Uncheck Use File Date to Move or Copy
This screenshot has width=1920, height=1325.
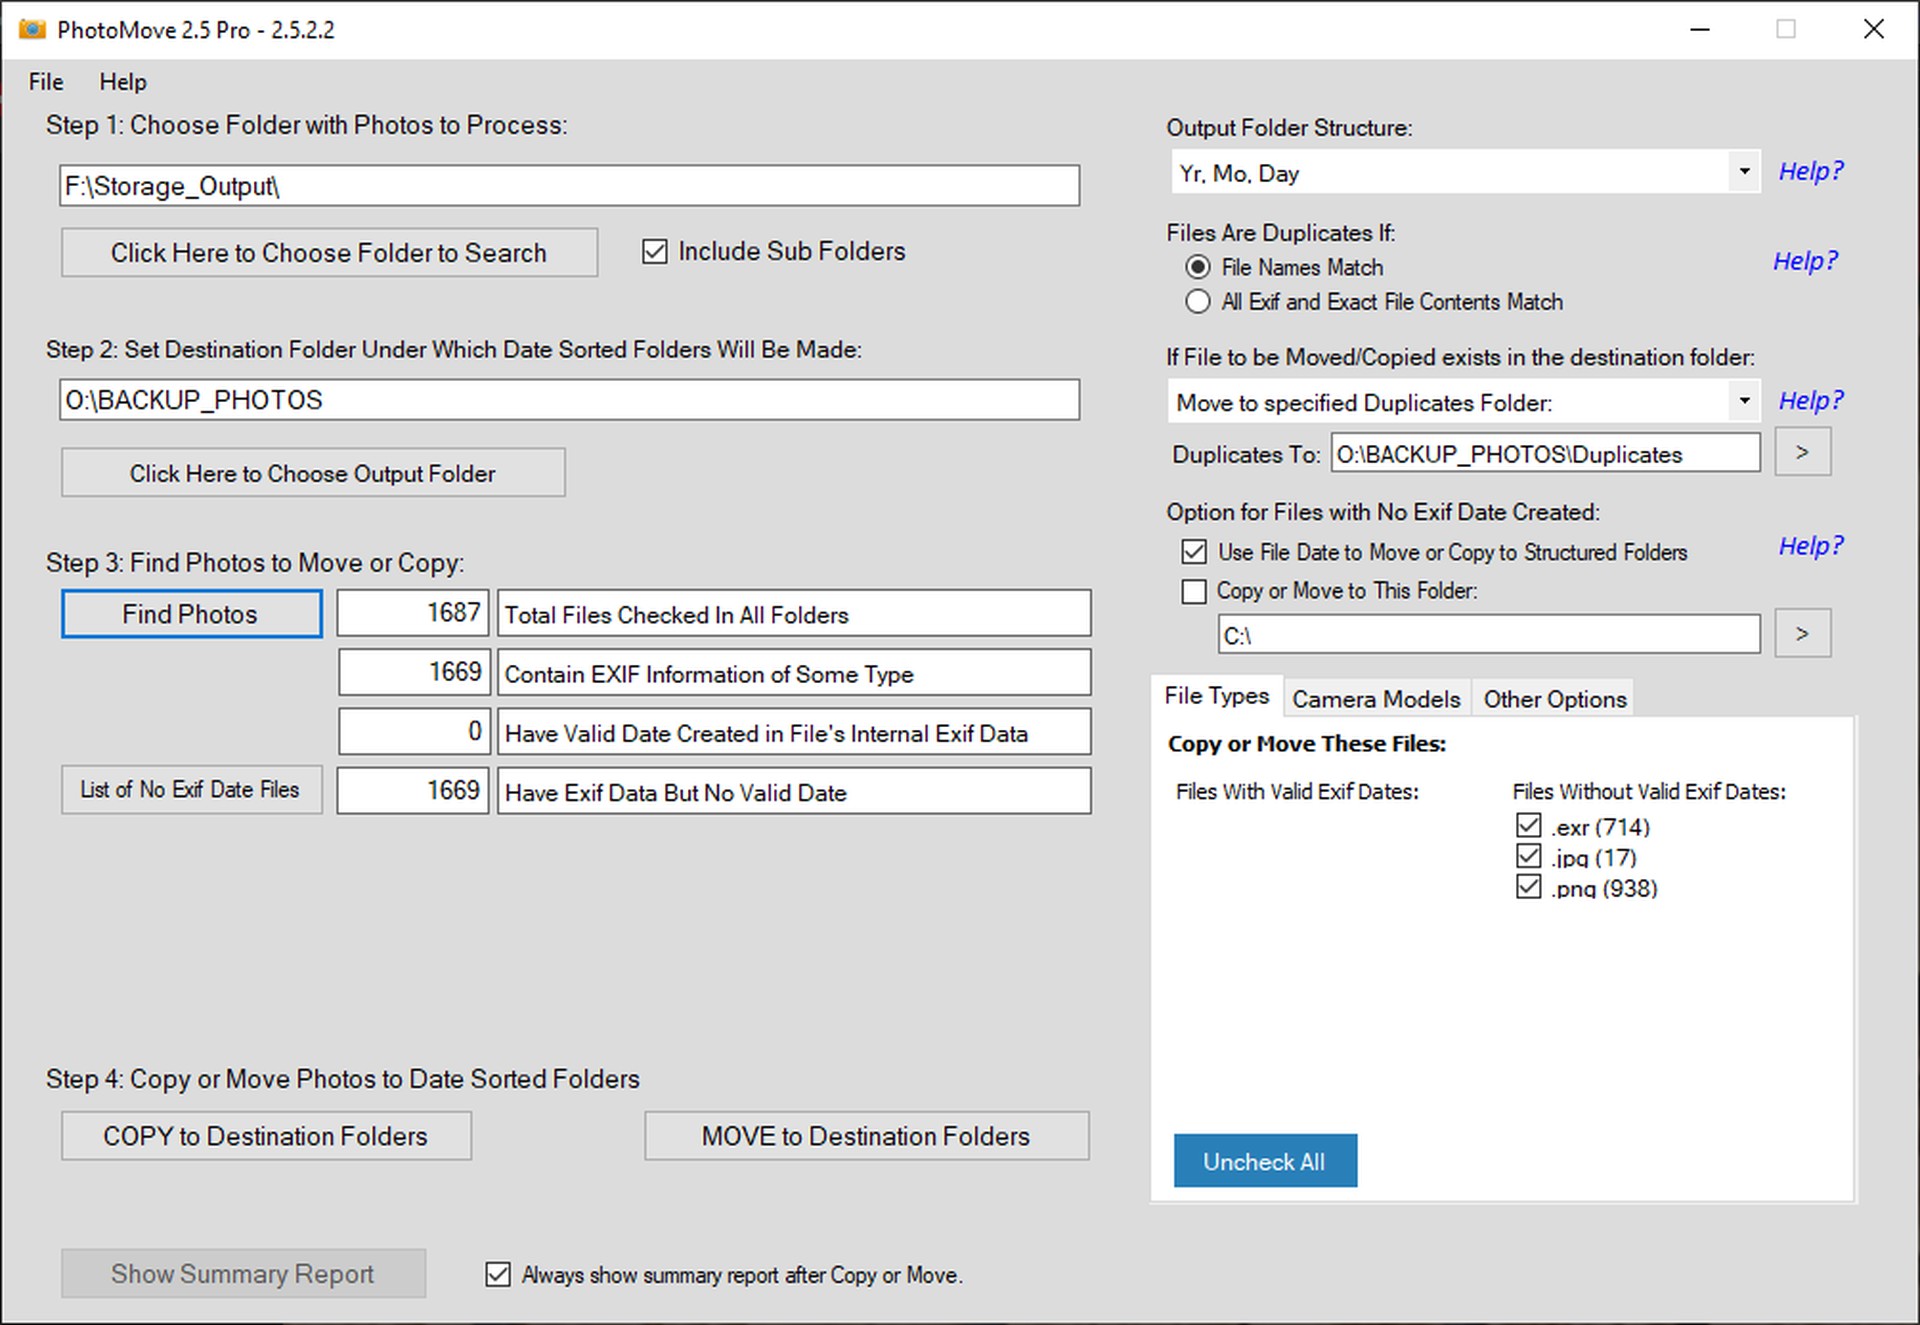click(x=1194, y=552)
